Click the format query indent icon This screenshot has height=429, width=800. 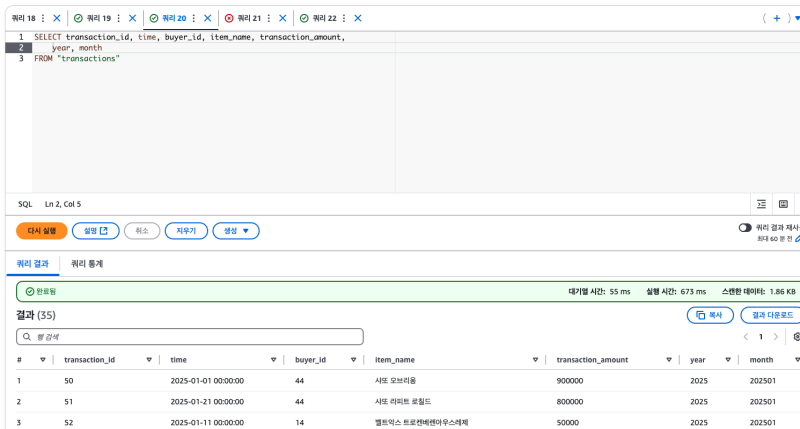point(761,204)
